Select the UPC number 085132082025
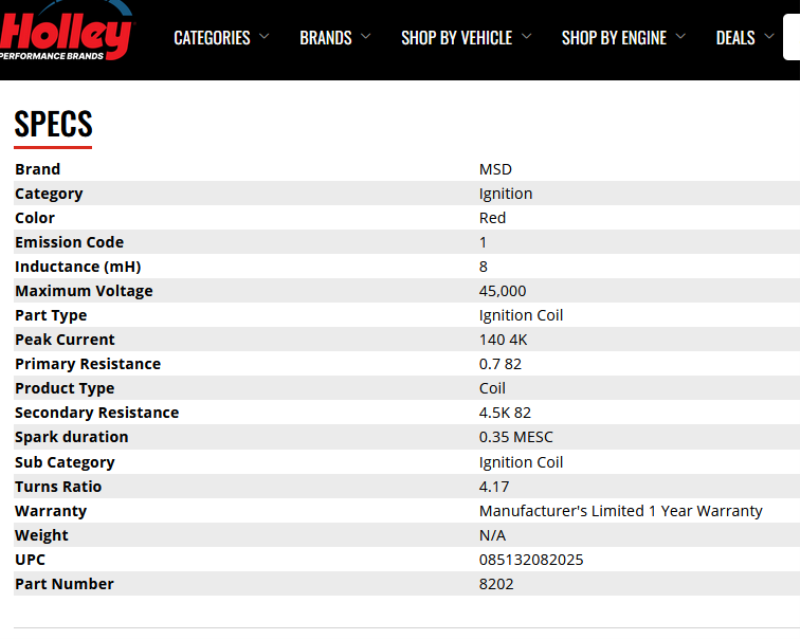The image size is (800, 639). [x=531, y=560]
